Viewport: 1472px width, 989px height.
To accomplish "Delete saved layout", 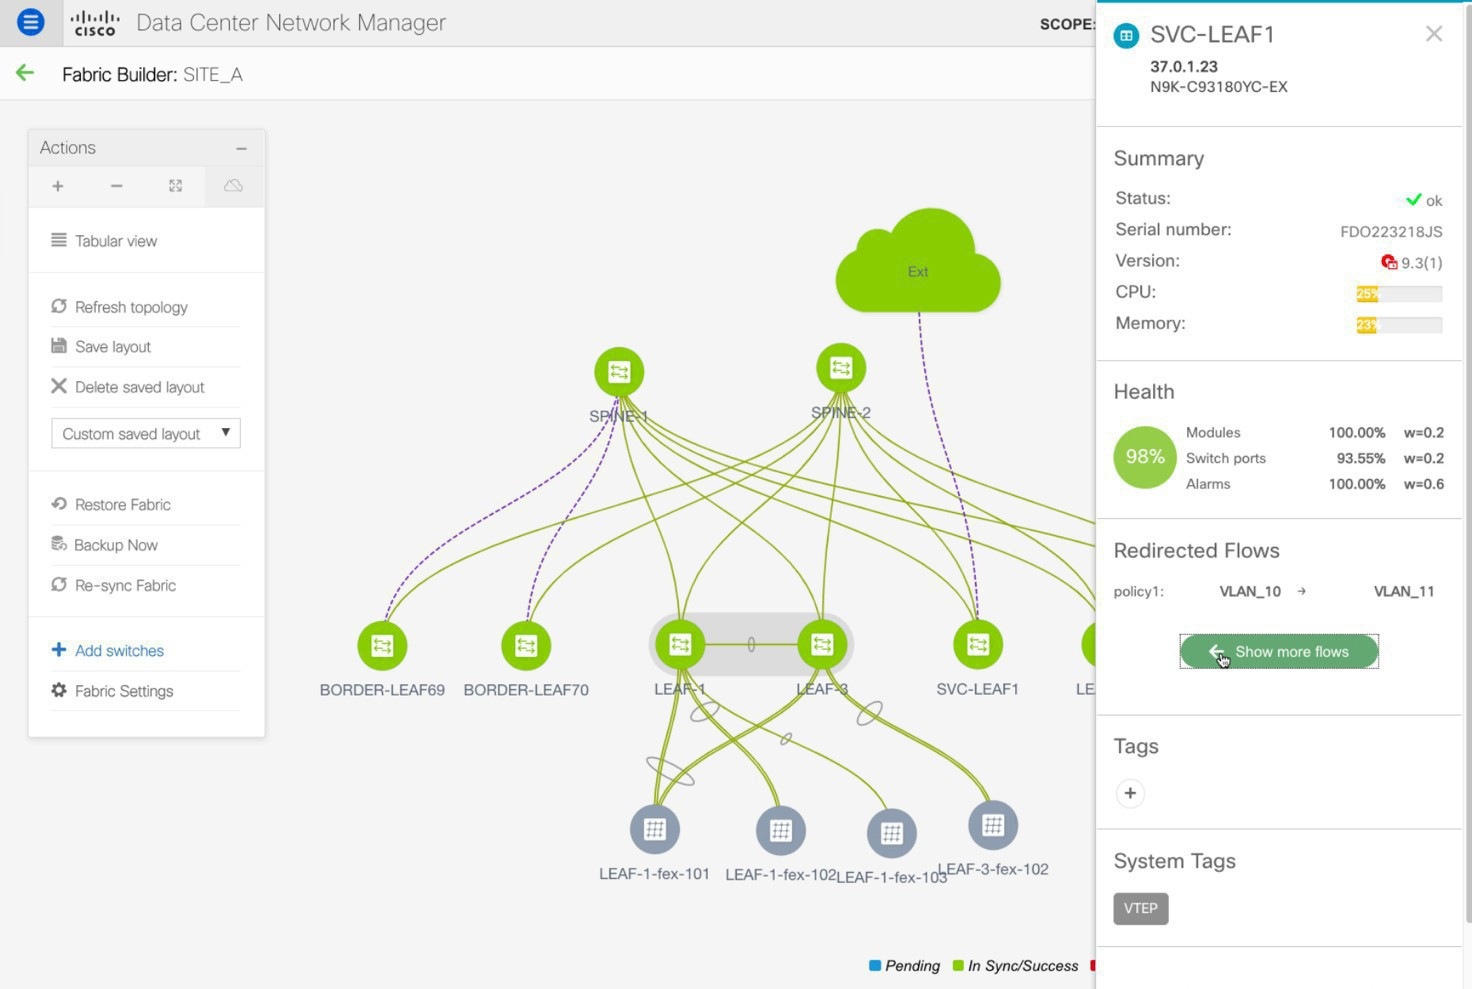I will tap(128, 387).
